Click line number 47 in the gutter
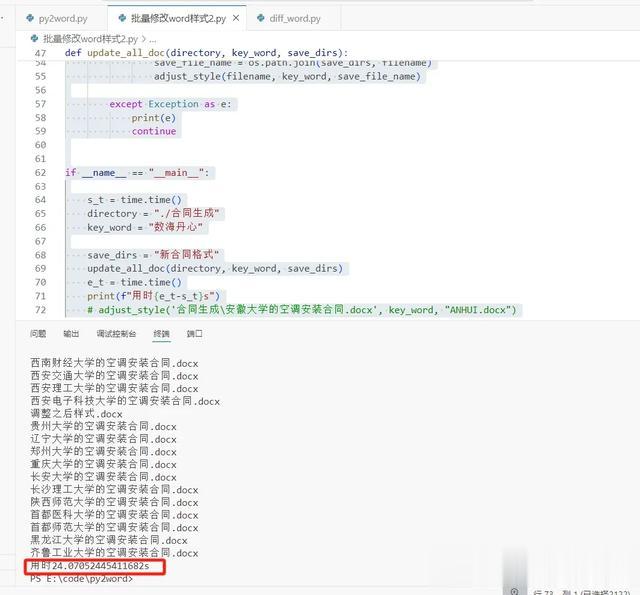Image resolution: width=640 pixels, height=595 pixels. click(x=40, y=53)
